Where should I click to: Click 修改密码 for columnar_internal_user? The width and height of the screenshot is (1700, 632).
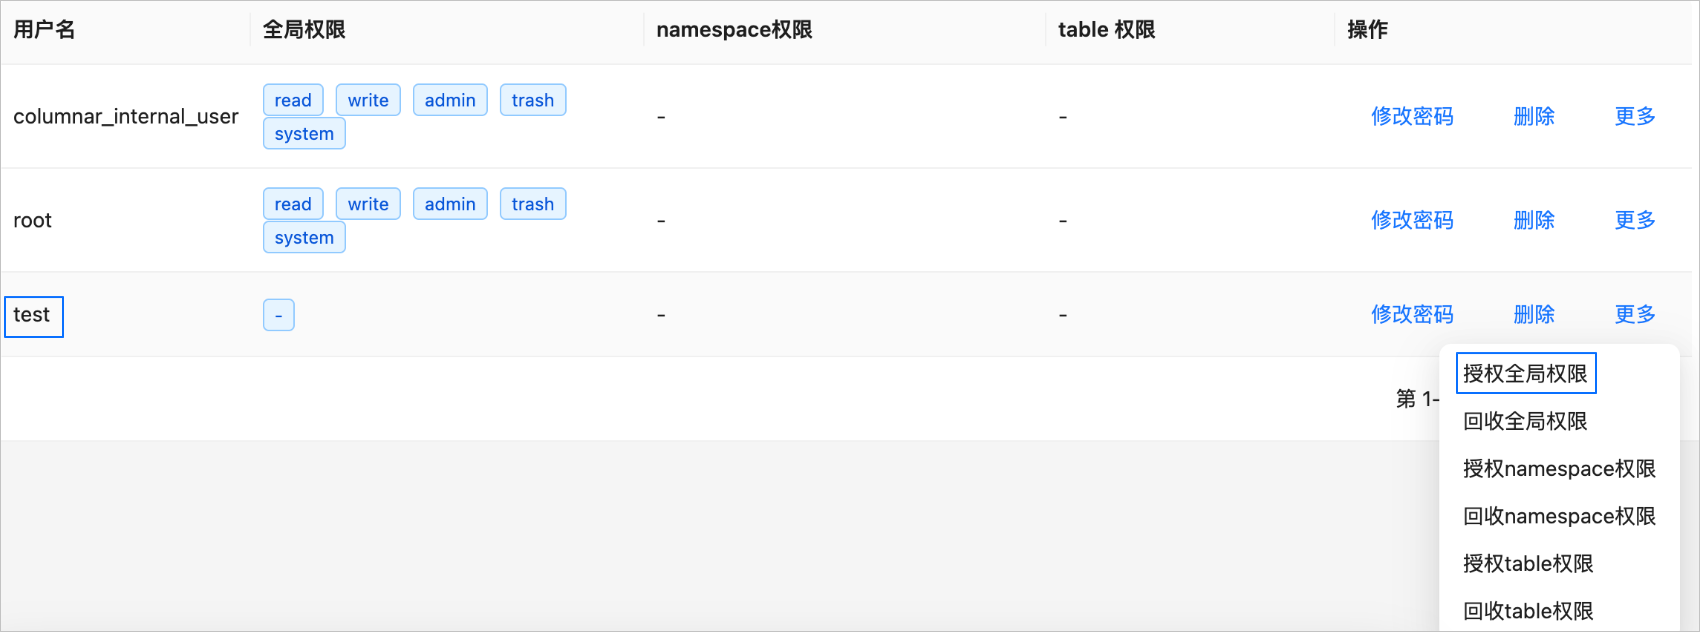click(x=1412, y=116)
